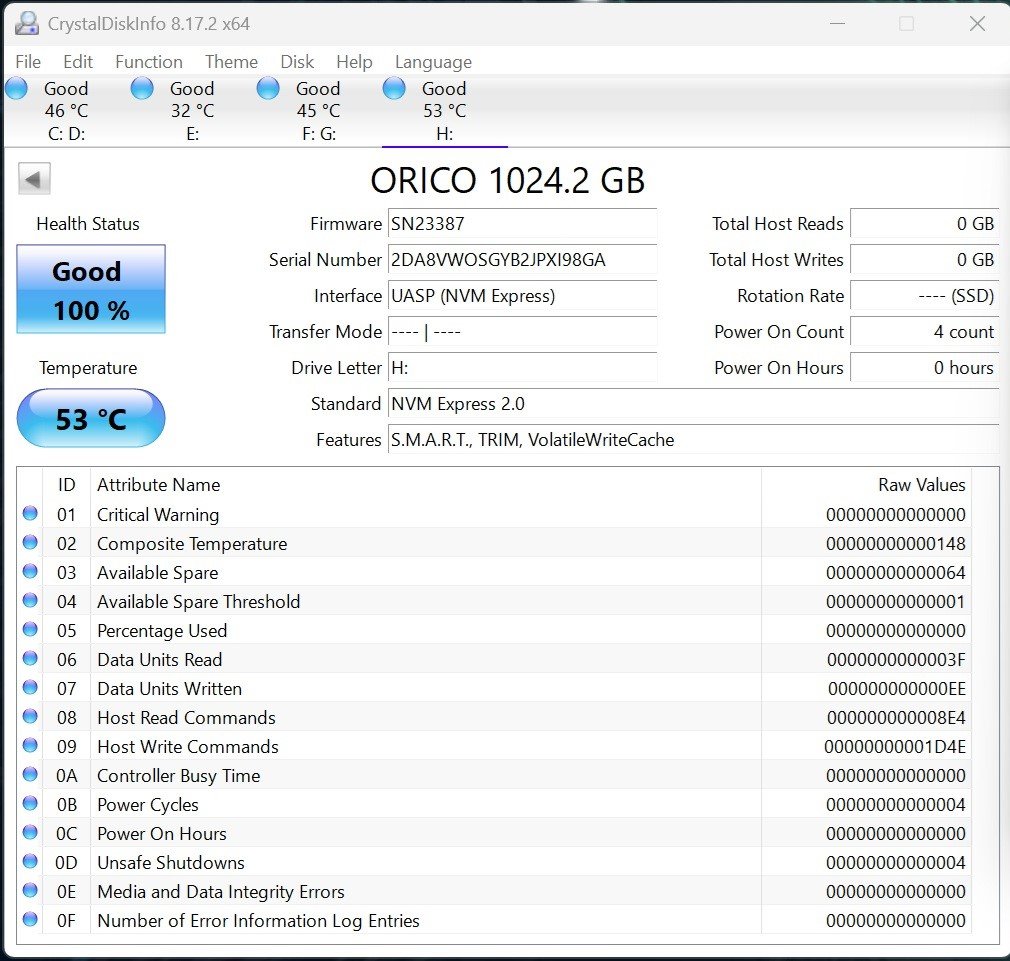
Task: Open the Function menu
Action: [x=149, y=62]
